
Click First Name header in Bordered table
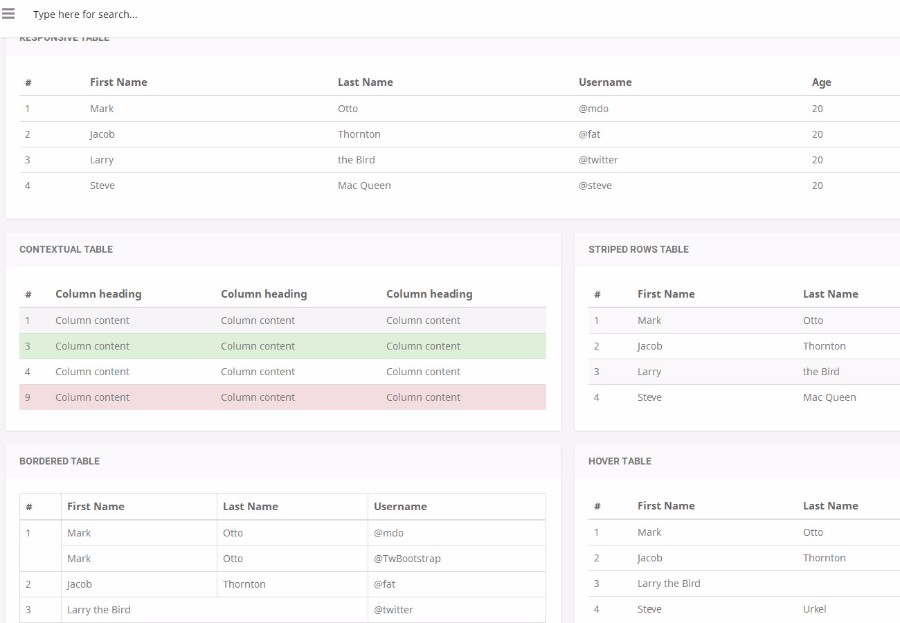[96, 506]
